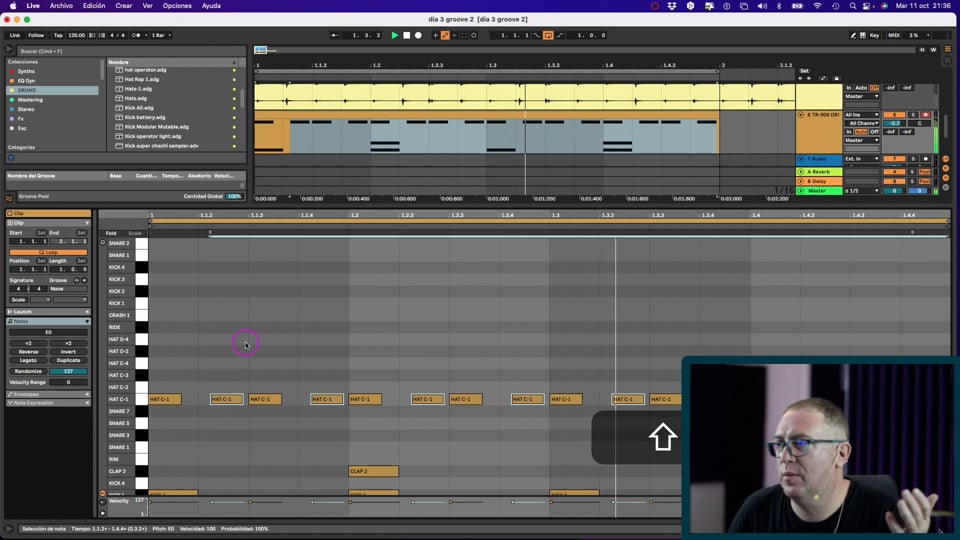The height and width of the screenshot is (540, 960).
Task: Click the Duplicate button
Action: tap(68, 361)
